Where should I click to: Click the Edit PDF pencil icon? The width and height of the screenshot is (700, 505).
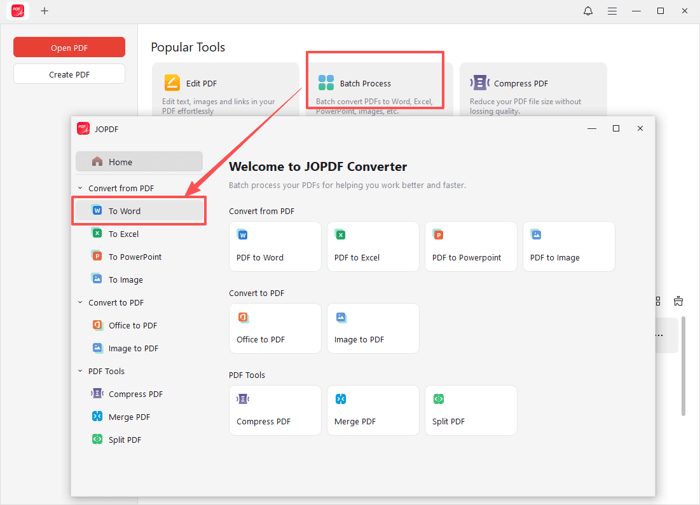click(172, 83)
